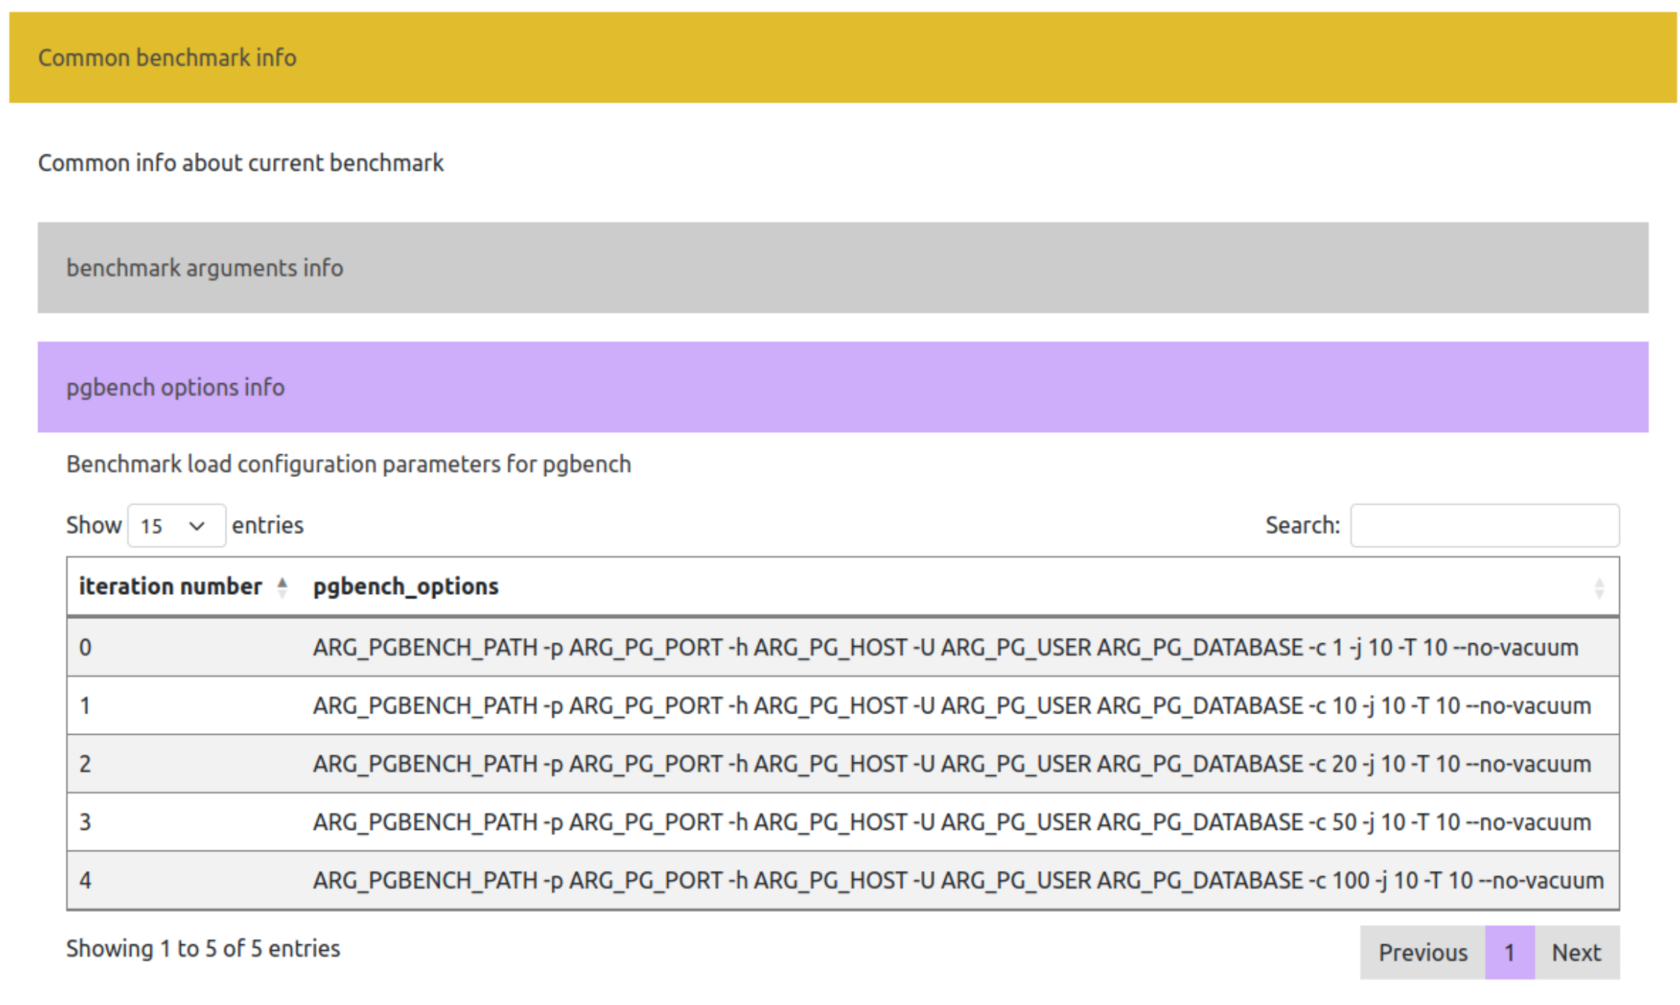Select the iteration 0 table row
Viewport: 1680px width, 1005px height.
pos(842,648)
